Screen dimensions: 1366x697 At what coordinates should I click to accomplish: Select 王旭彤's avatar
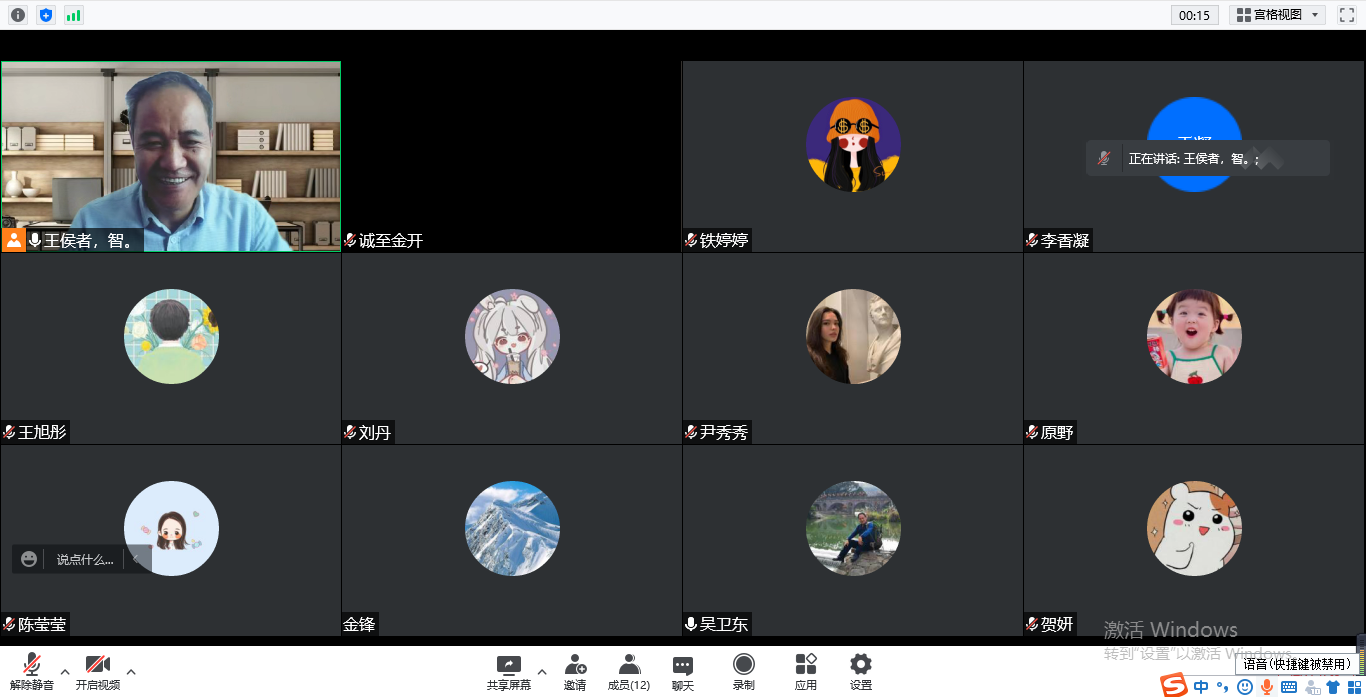pos(171,337)
